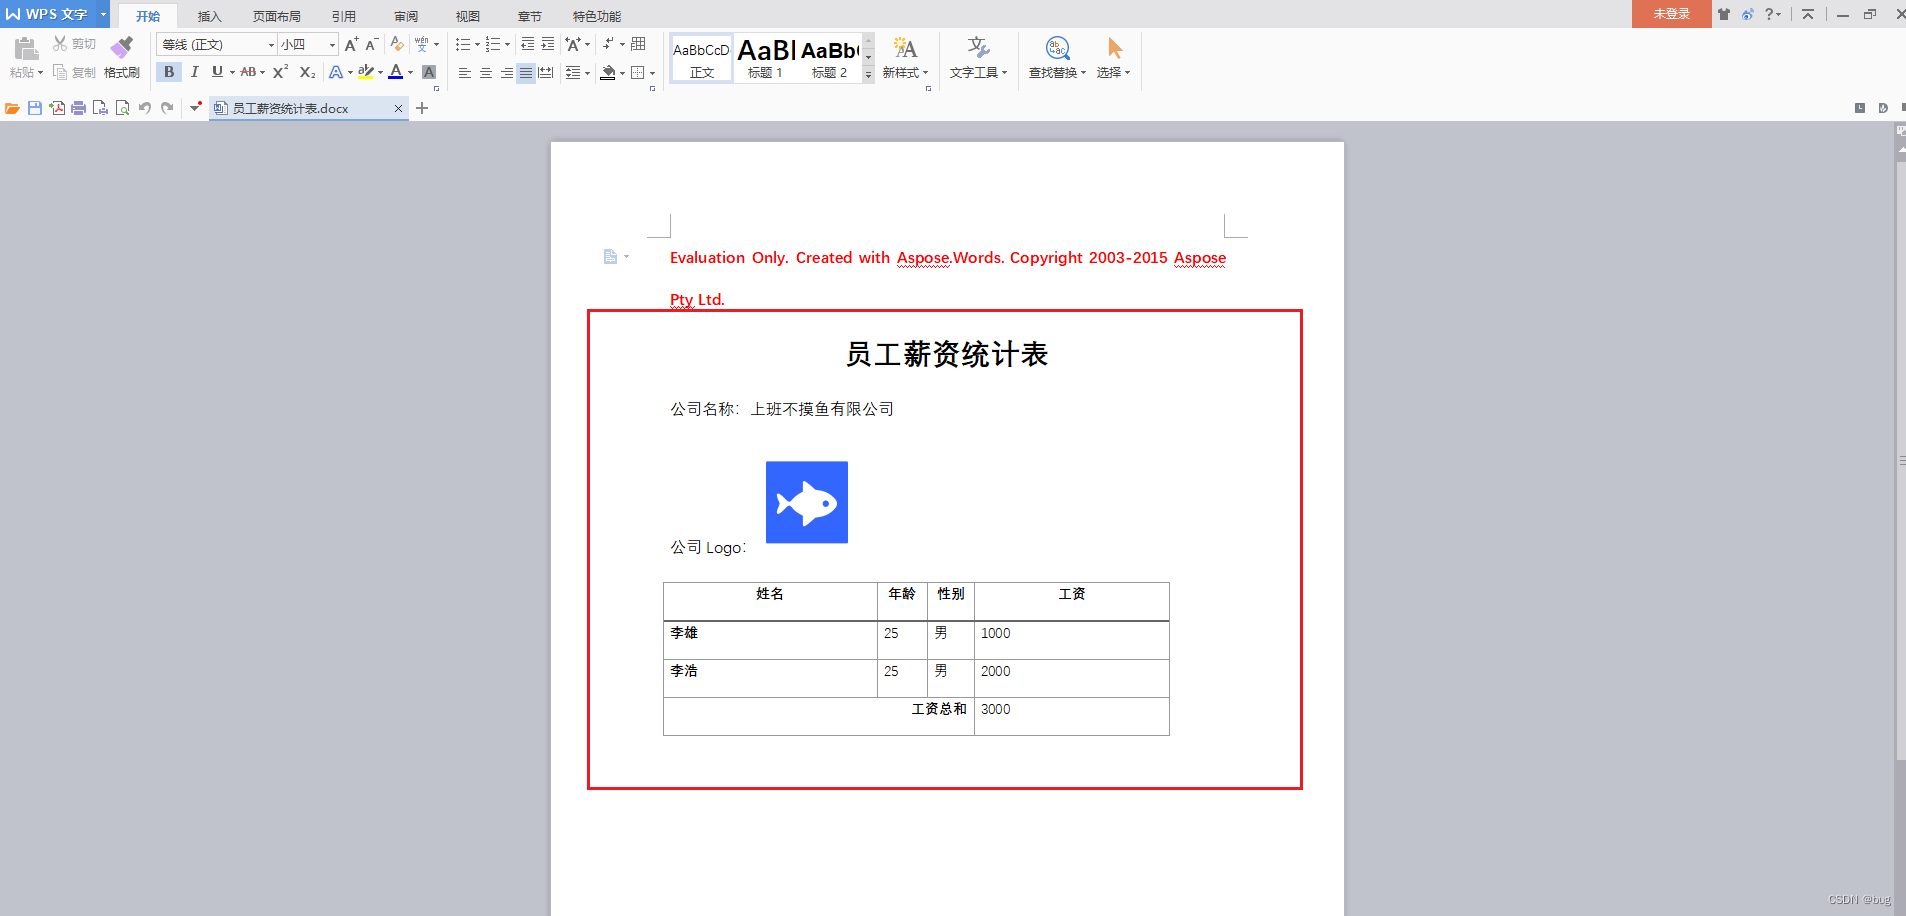Screen dimensions: 1906x916
Task: Click the Increase font size A+ icon
Action: coord(351,44)
